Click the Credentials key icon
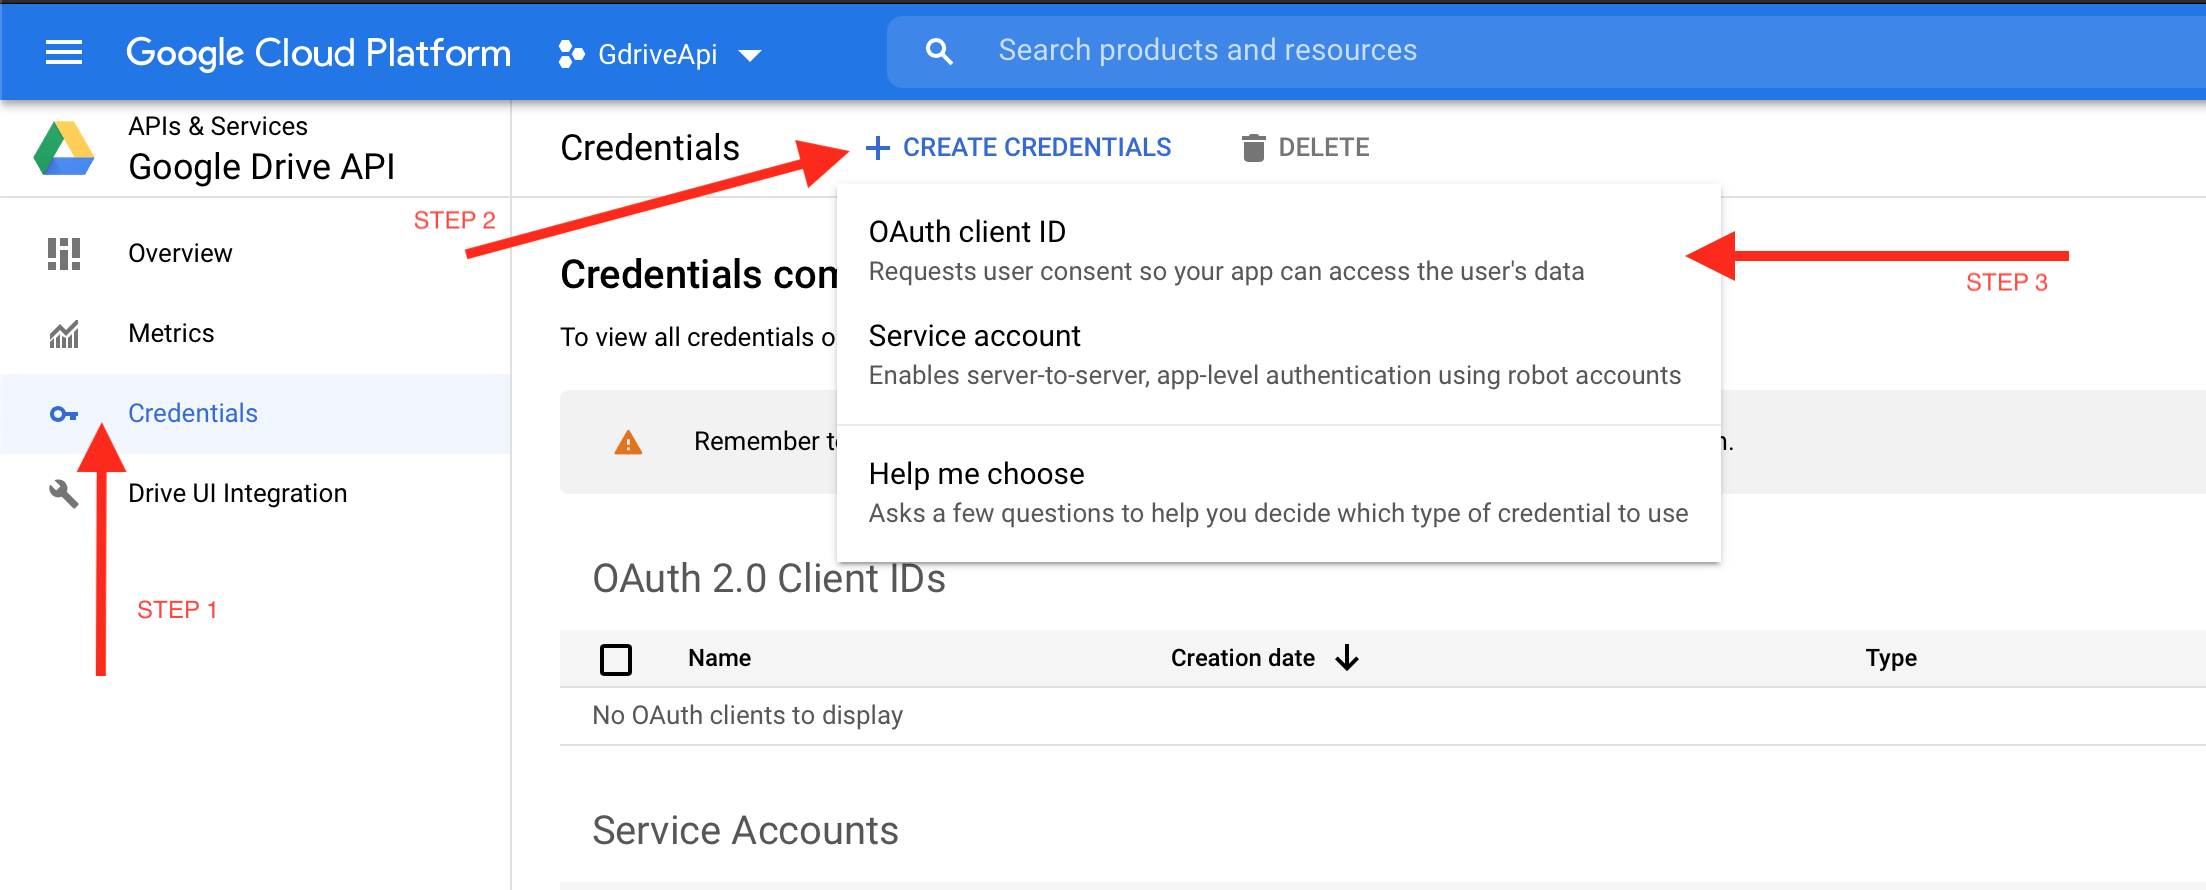Screen dimensions: 2206x890 pyautogui.click(x=64, y=413)
